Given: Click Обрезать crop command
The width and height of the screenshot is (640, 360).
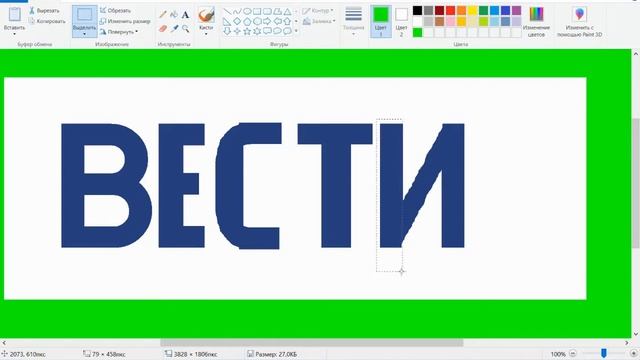Looking at the screenshot, I should coord(115,10).
